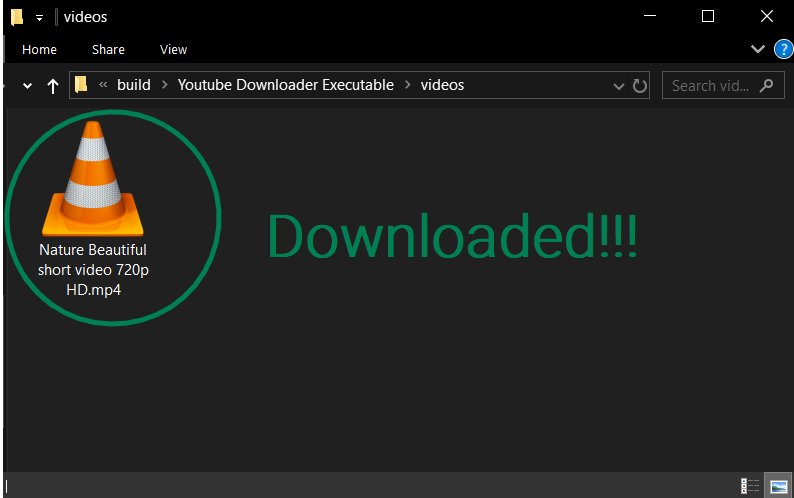Open the Home ribbon tab

coord(39,50)
